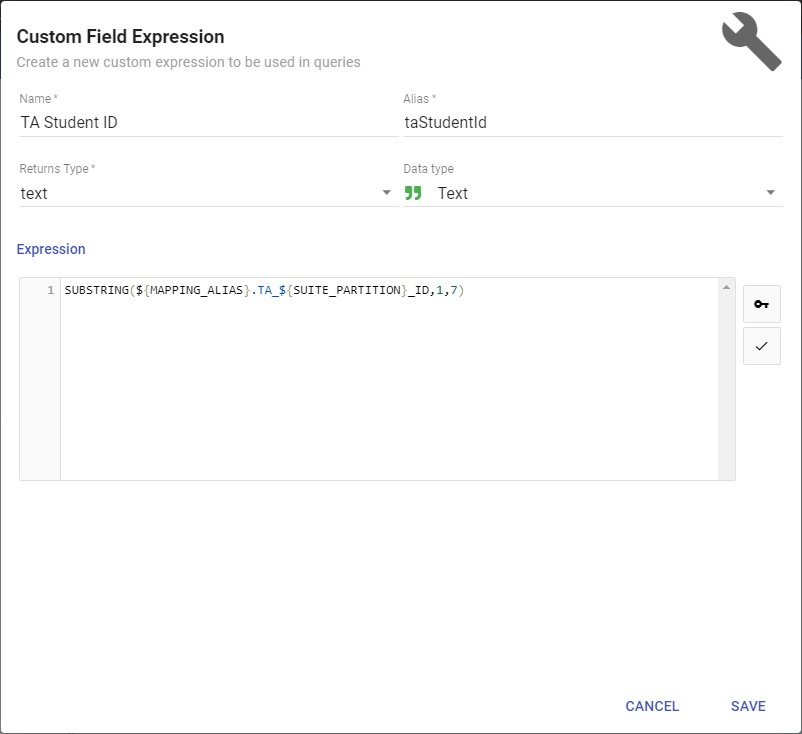
Task: Click the expression editor scrollbar up arrow
Action: coord(726,287)
